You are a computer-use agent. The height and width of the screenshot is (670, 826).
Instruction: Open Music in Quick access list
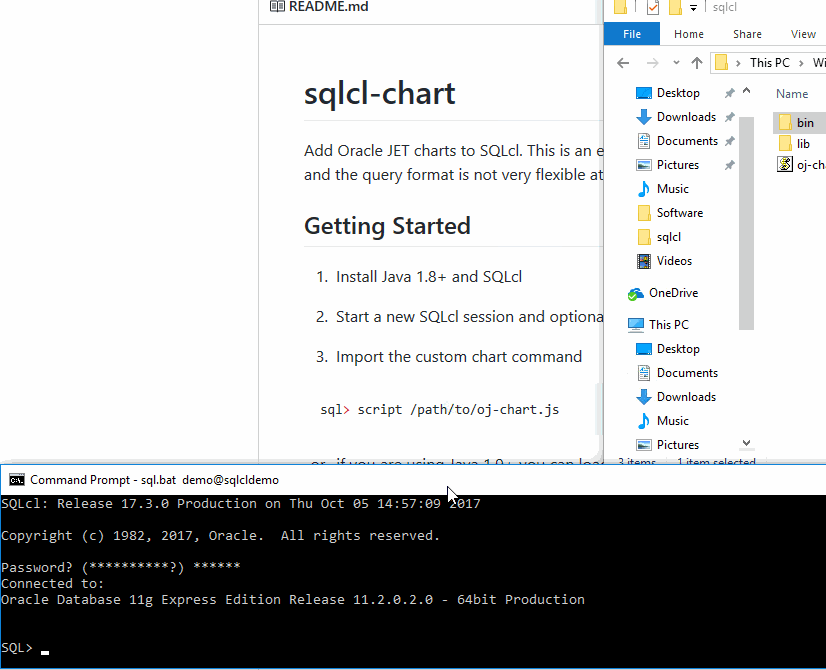(672, 189)
